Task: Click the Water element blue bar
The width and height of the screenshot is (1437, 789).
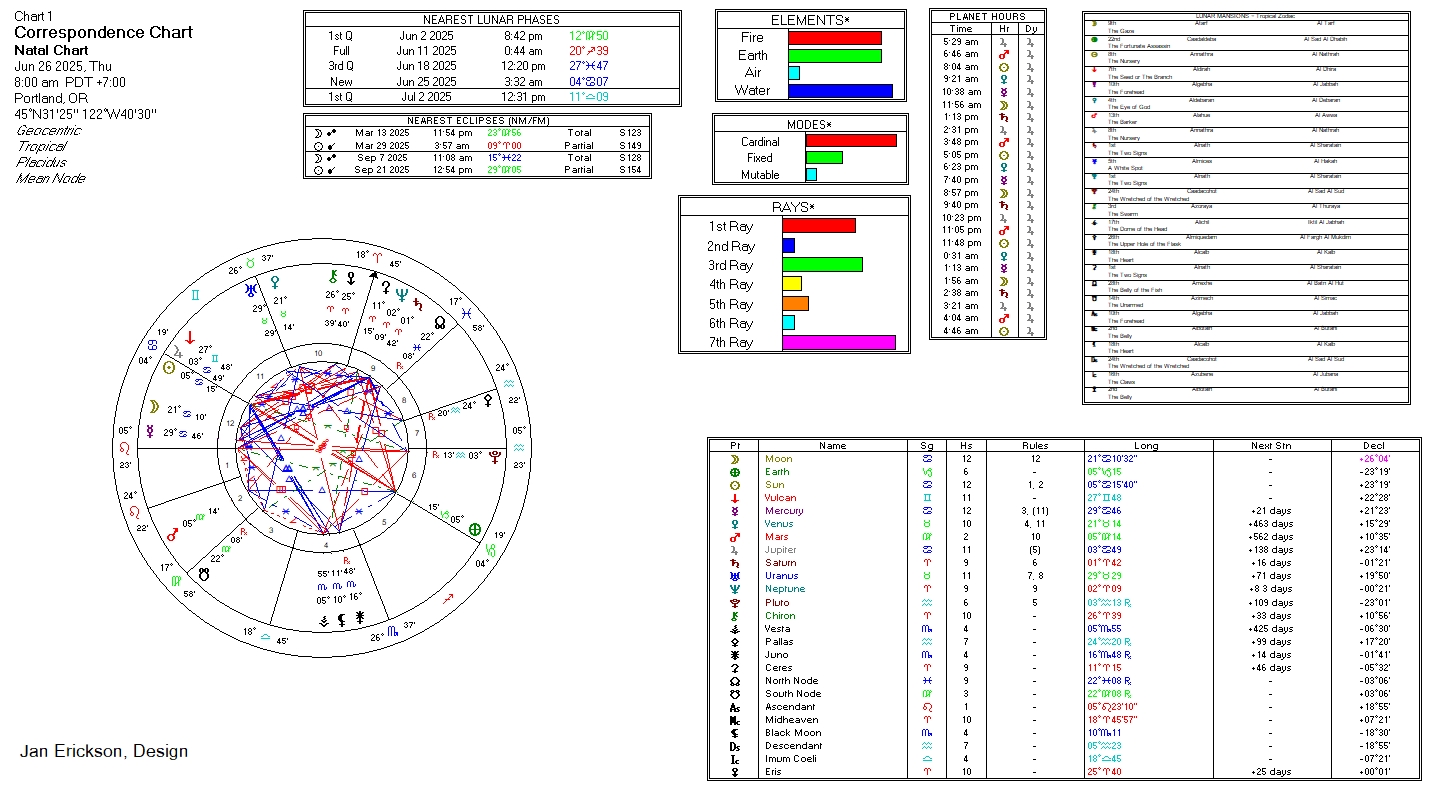Action: 840,91
